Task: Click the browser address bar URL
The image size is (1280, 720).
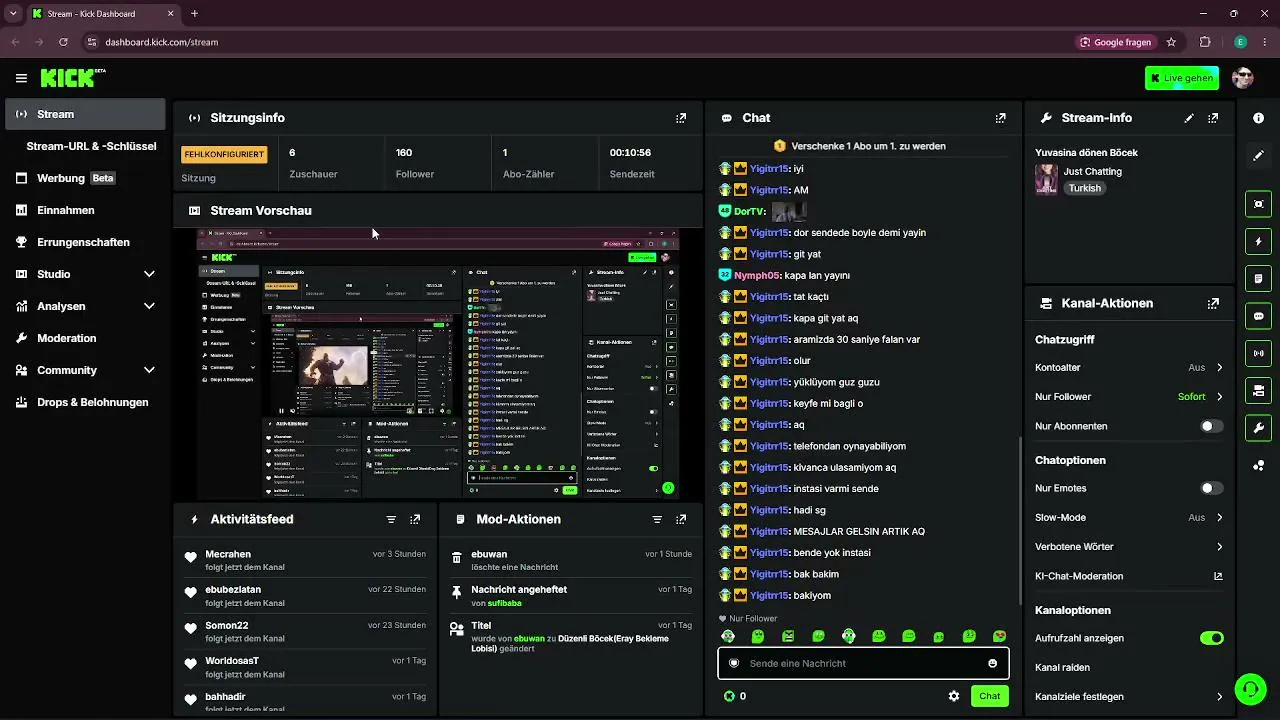Action: click(162, 42)
